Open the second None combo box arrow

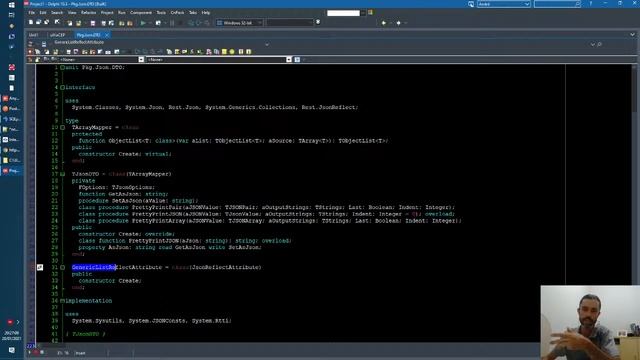(289, 60)
